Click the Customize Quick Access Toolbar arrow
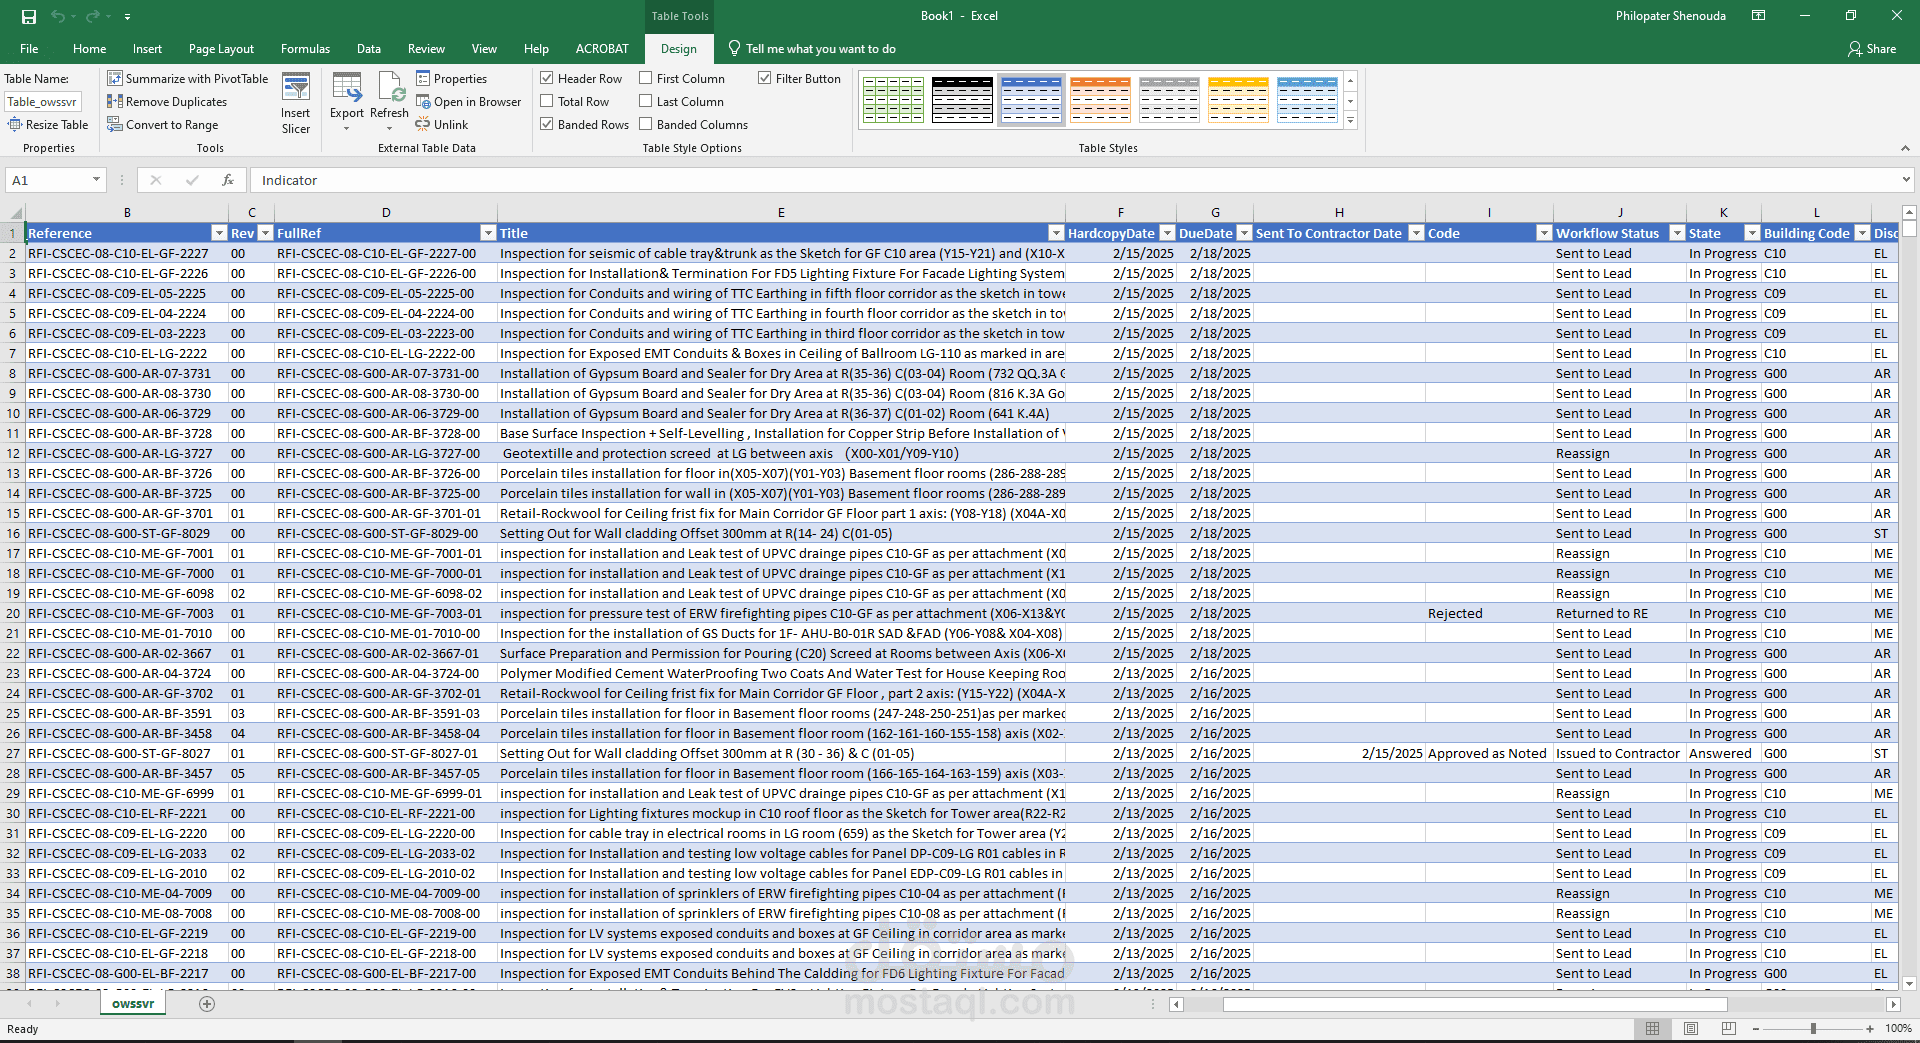The height and width of the screenshot is (1043, 1920). (127, 16)
